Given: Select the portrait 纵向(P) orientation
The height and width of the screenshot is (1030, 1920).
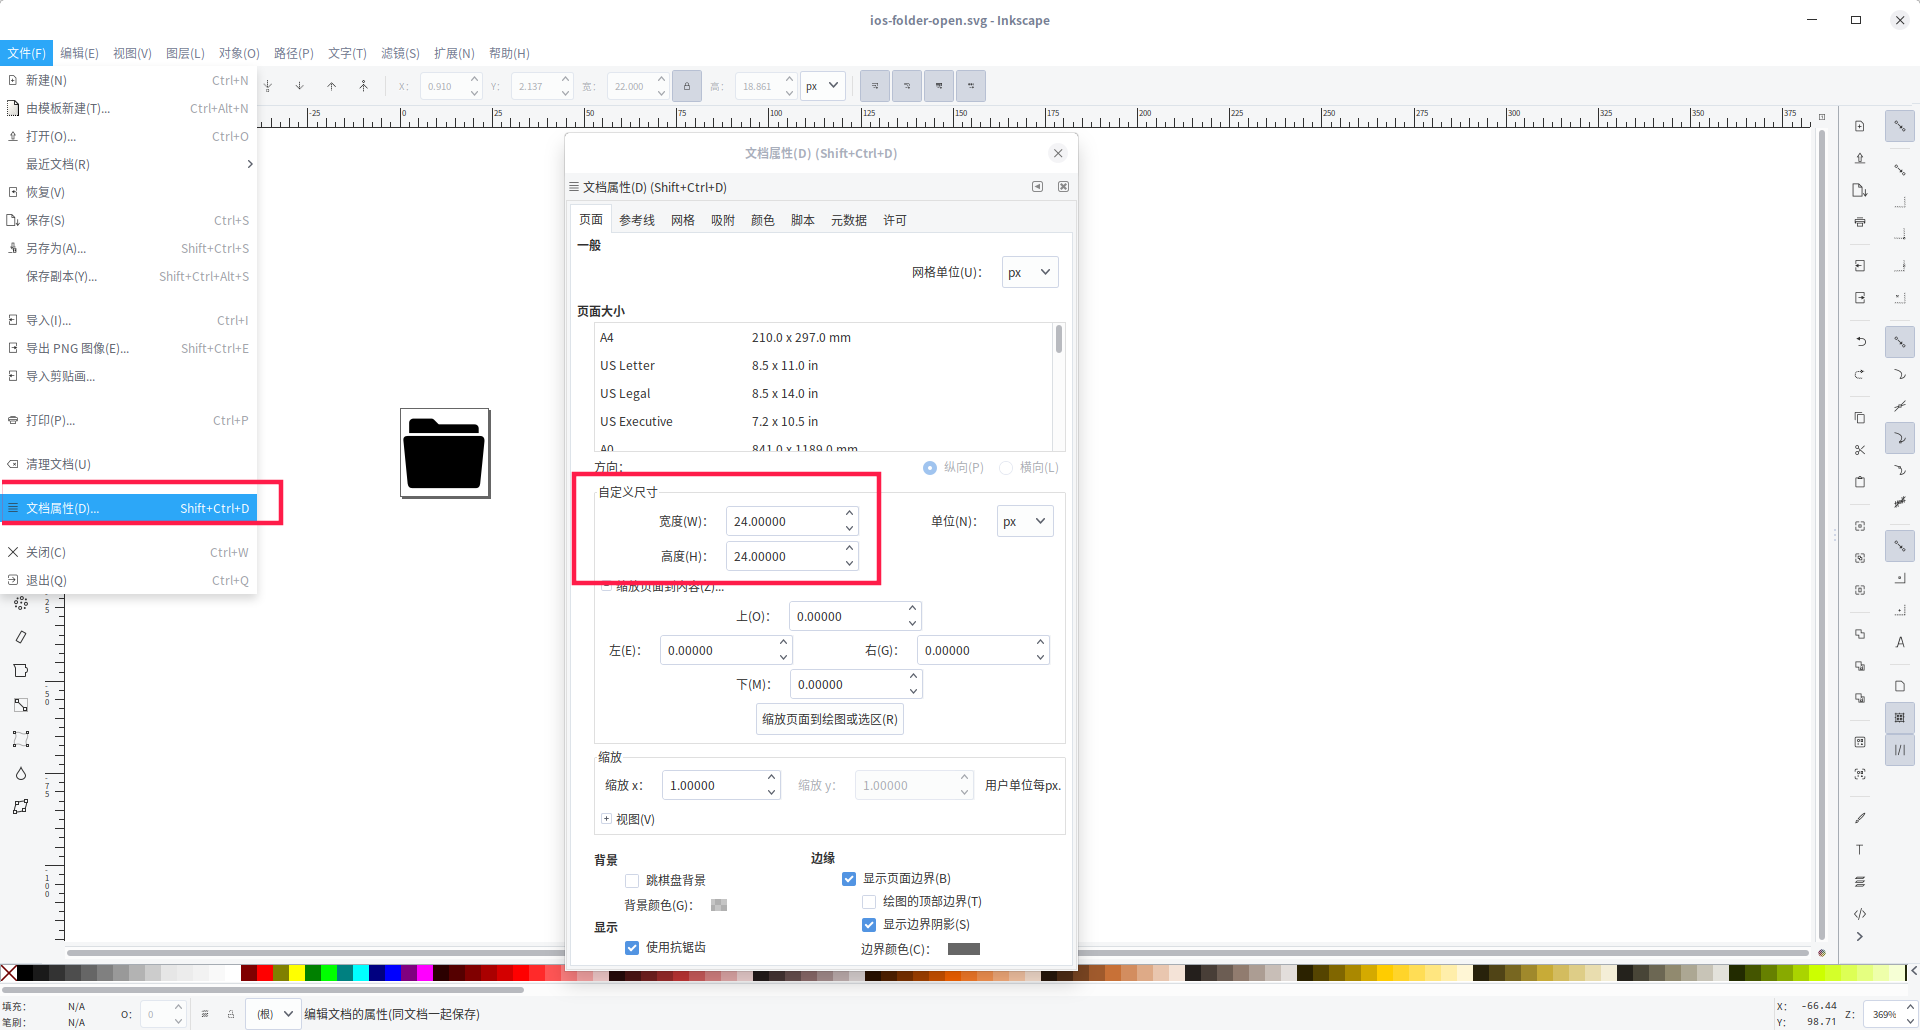Looking at the screenshot, I should tap(954, 467).
